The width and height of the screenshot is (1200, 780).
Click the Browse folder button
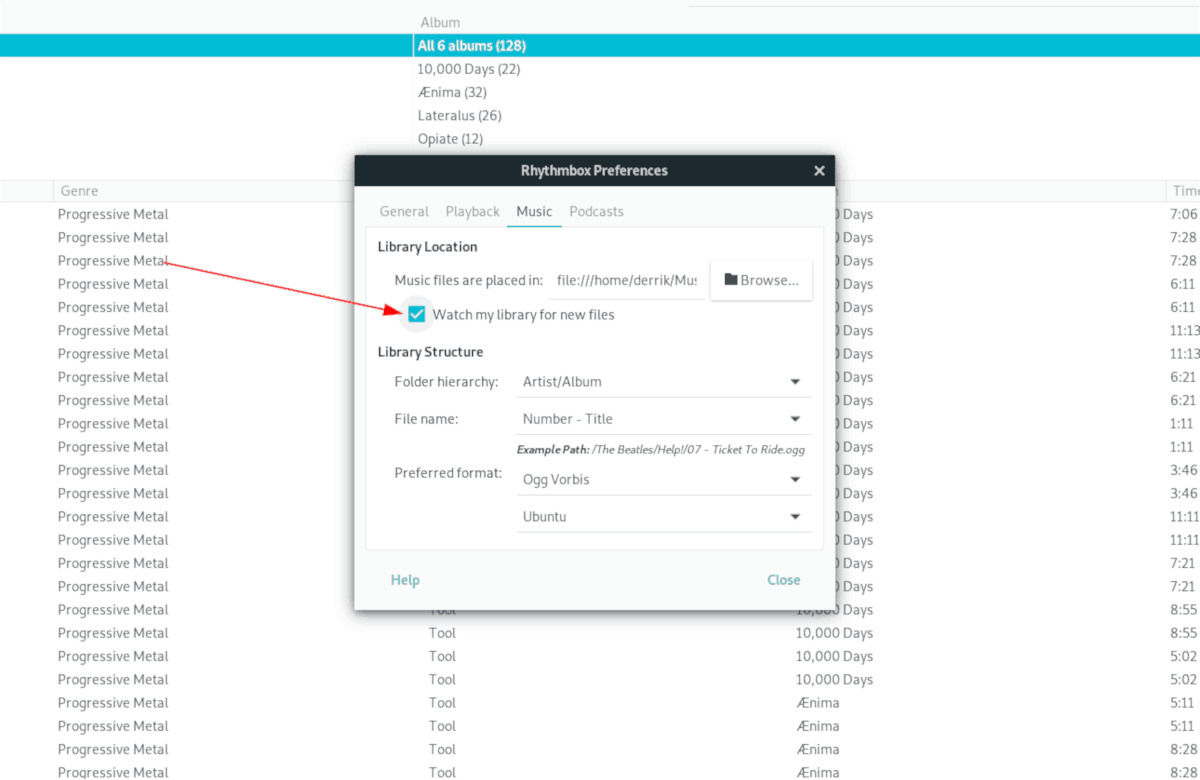(761, 281)
